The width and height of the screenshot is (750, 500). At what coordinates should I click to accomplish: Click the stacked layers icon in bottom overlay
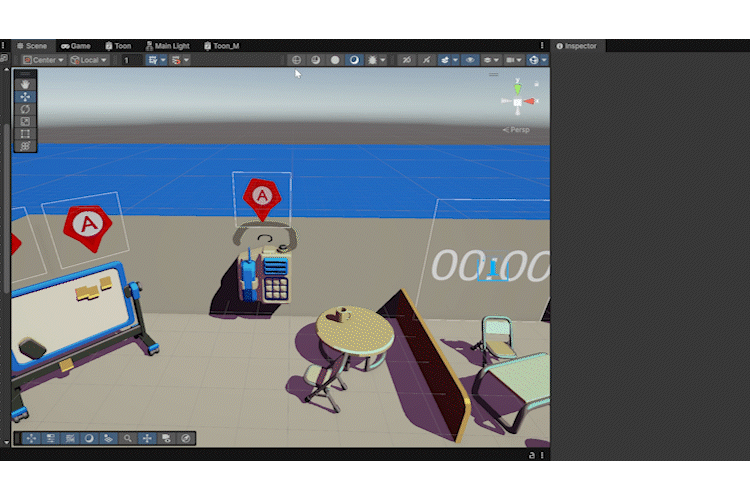109,438
